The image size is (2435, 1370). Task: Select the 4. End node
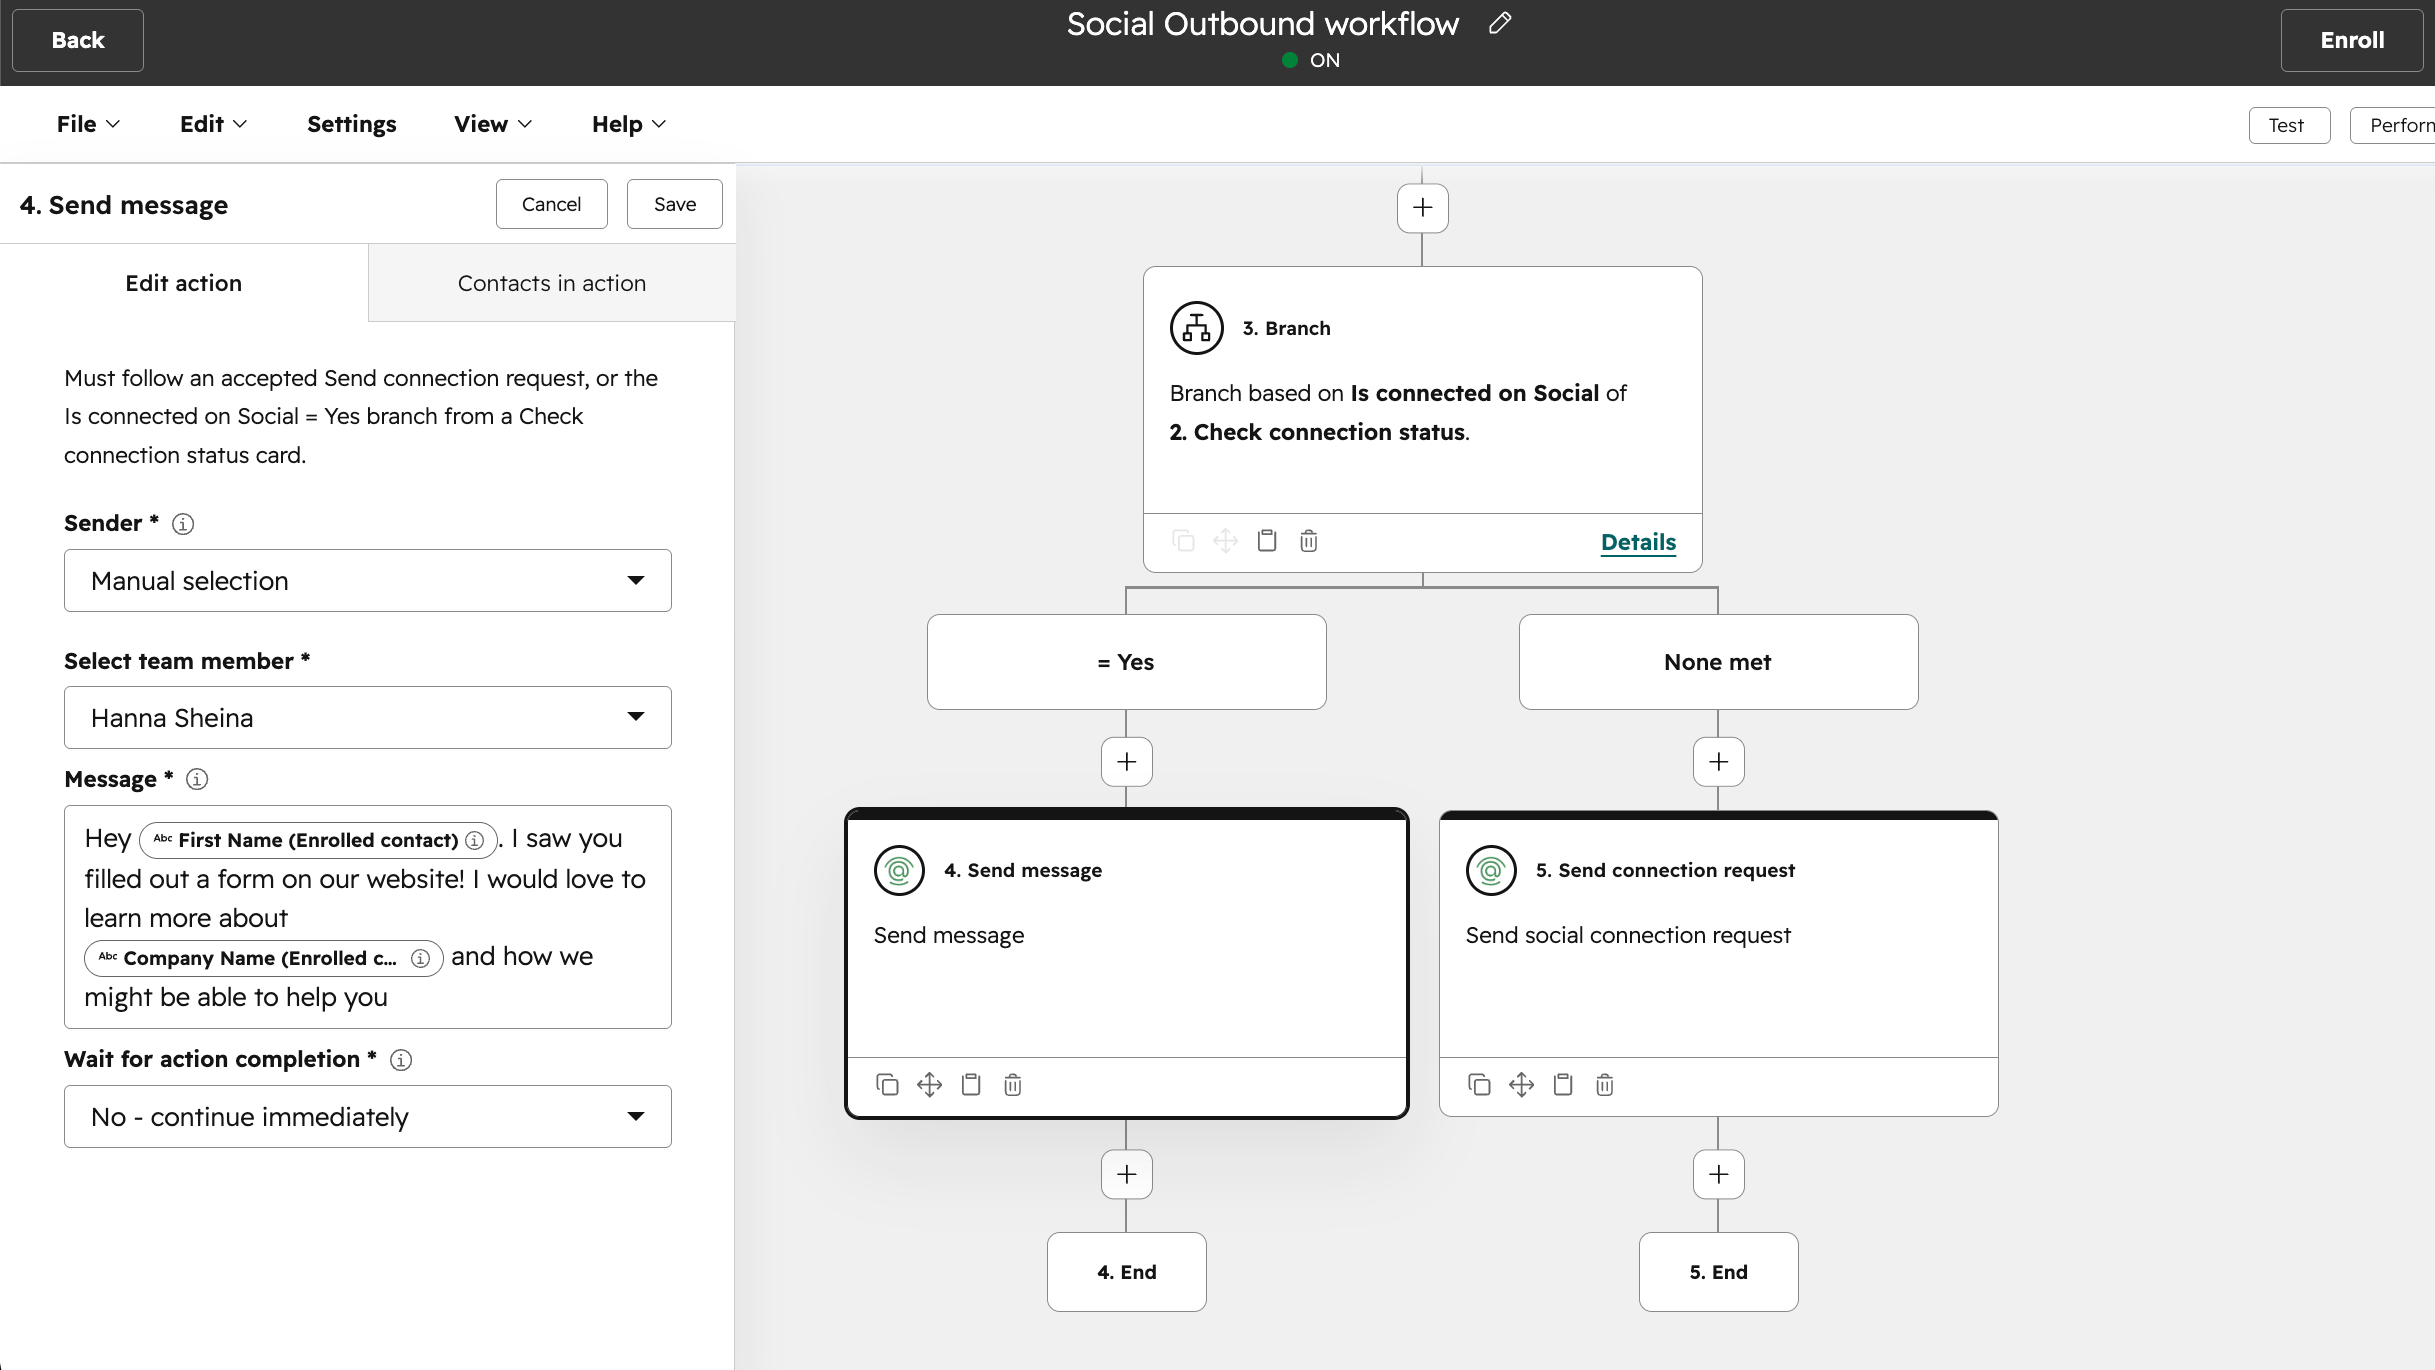[x=1127, y=1272]
